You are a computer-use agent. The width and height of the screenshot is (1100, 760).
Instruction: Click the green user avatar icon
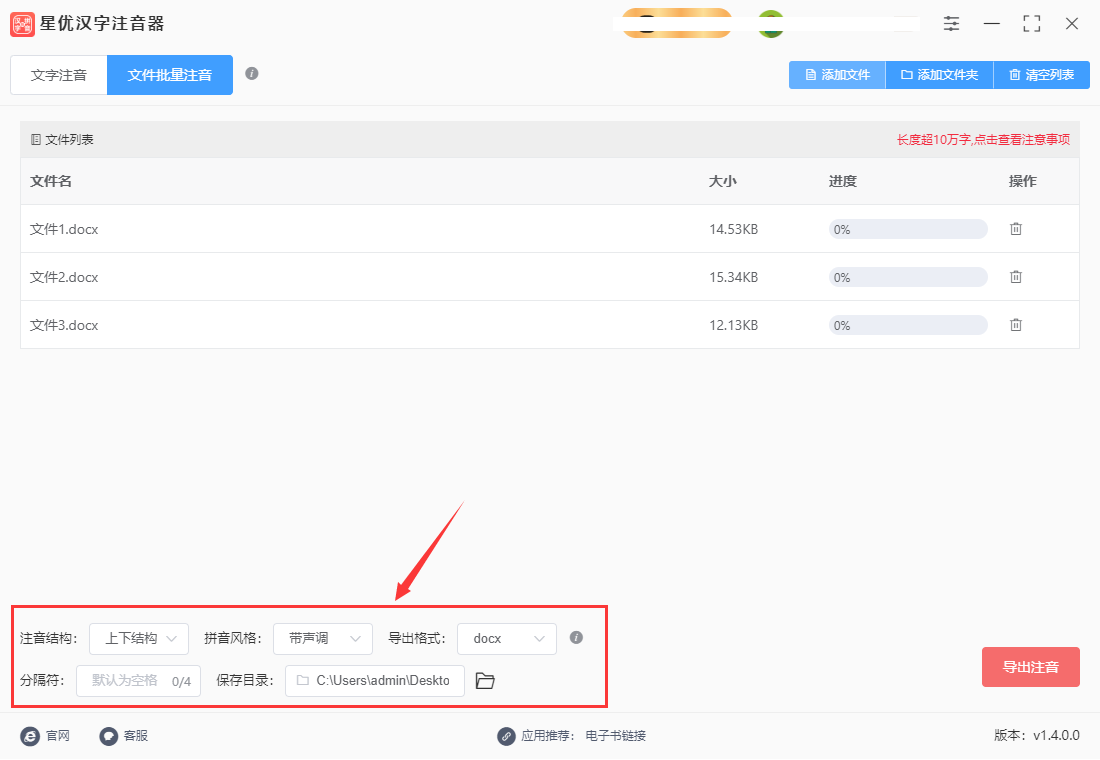click(x=771, y=24)
